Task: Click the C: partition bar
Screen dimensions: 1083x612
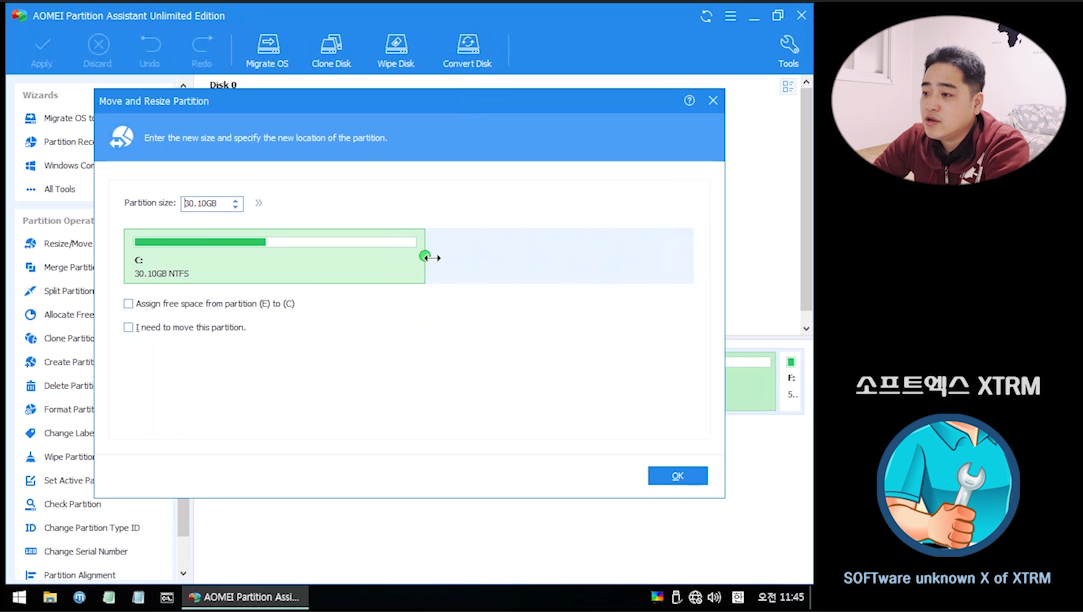Action: point(275,256)
